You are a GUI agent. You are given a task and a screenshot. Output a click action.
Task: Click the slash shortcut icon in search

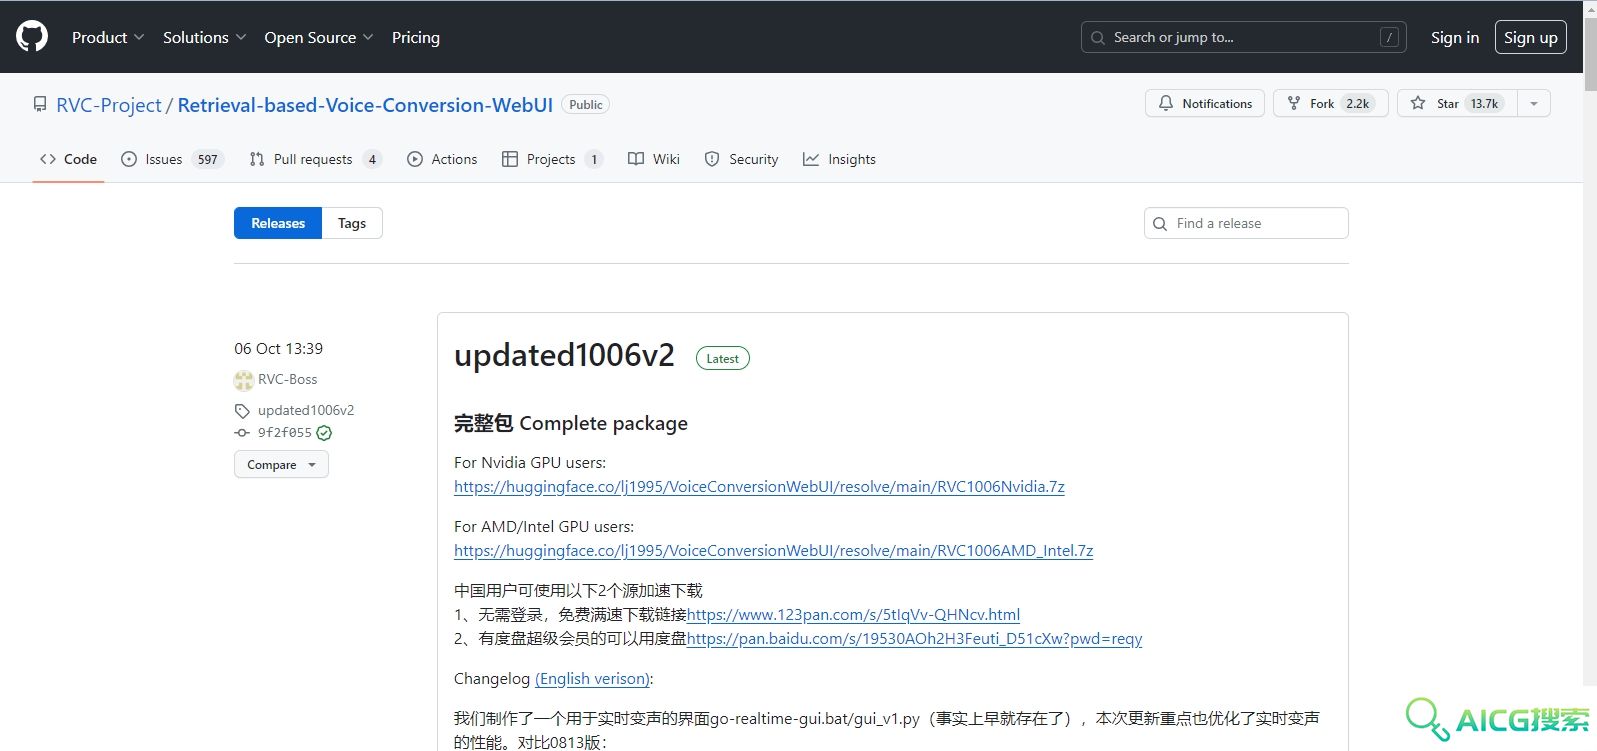point(1389,37)
